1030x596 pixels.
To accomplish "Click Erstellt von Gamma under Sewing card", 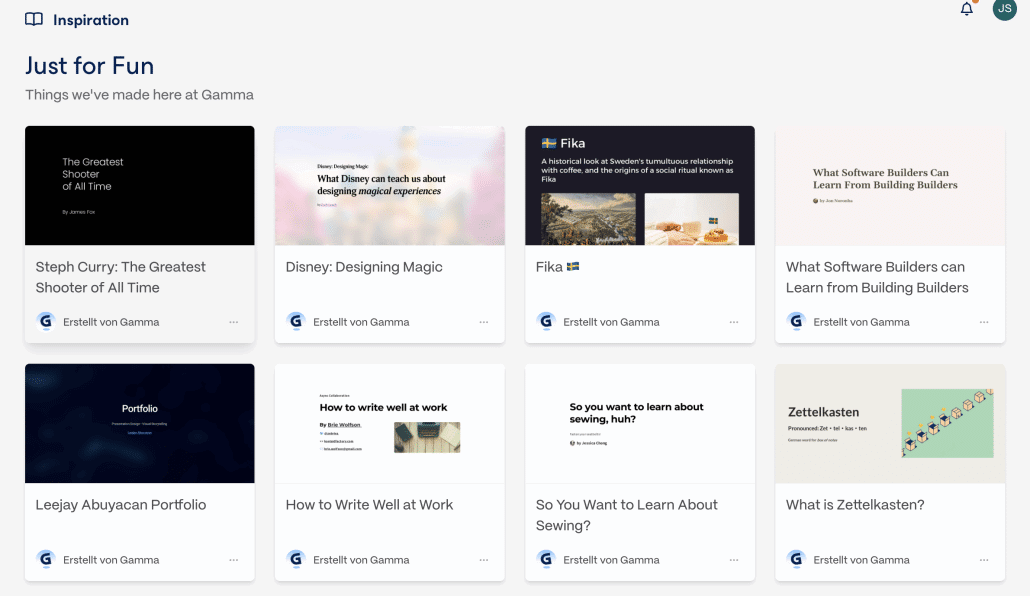I will pos(612,560).
